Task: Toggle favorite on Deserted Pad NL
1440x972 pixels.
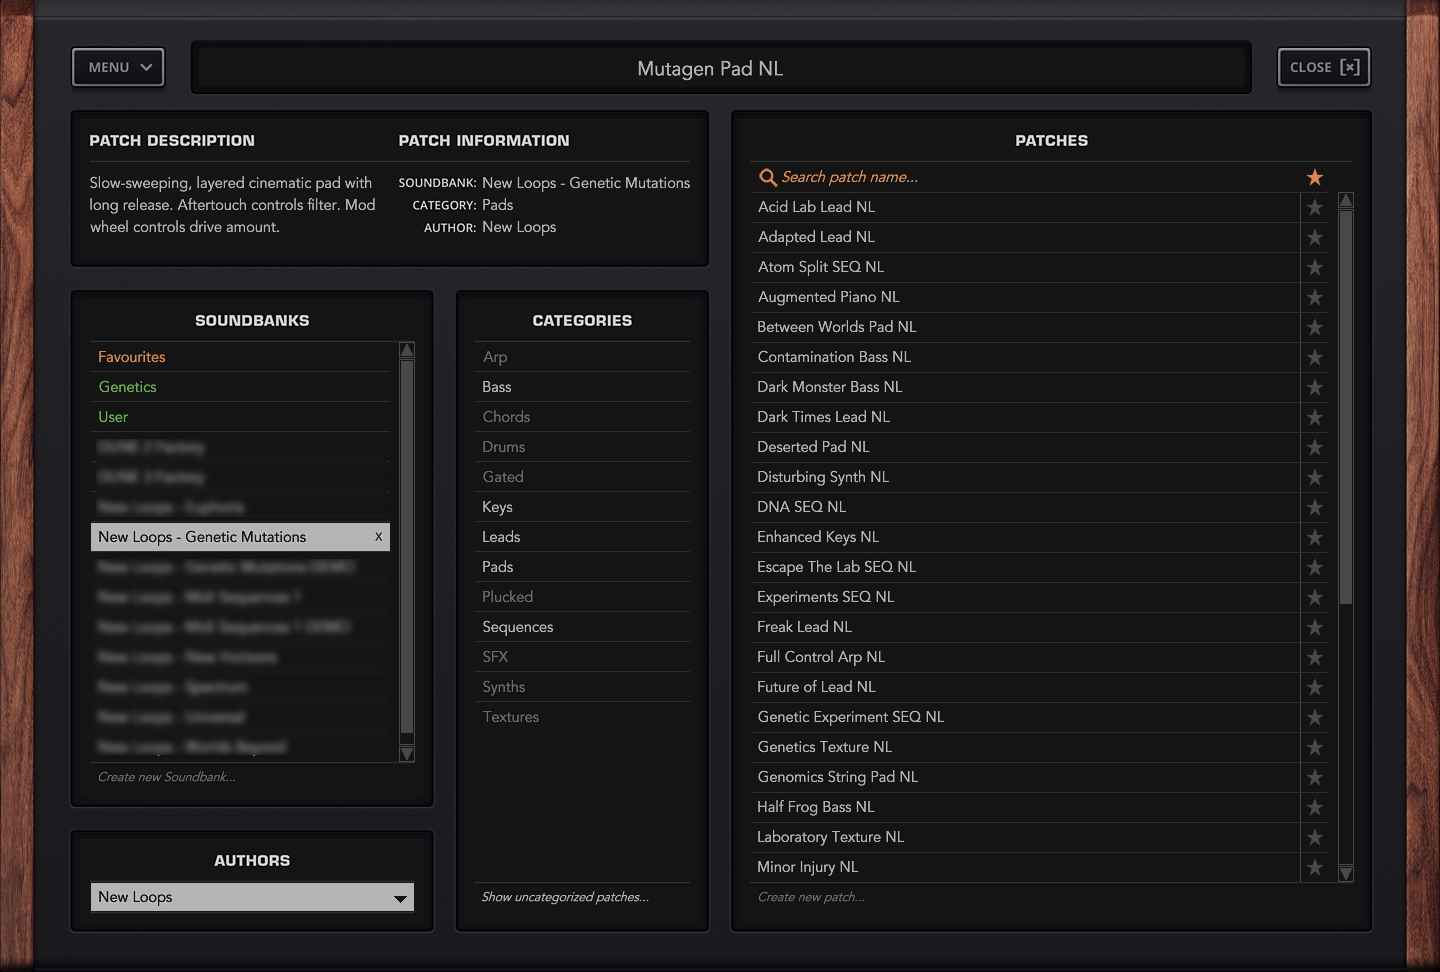Action: tap(1314, 448)
